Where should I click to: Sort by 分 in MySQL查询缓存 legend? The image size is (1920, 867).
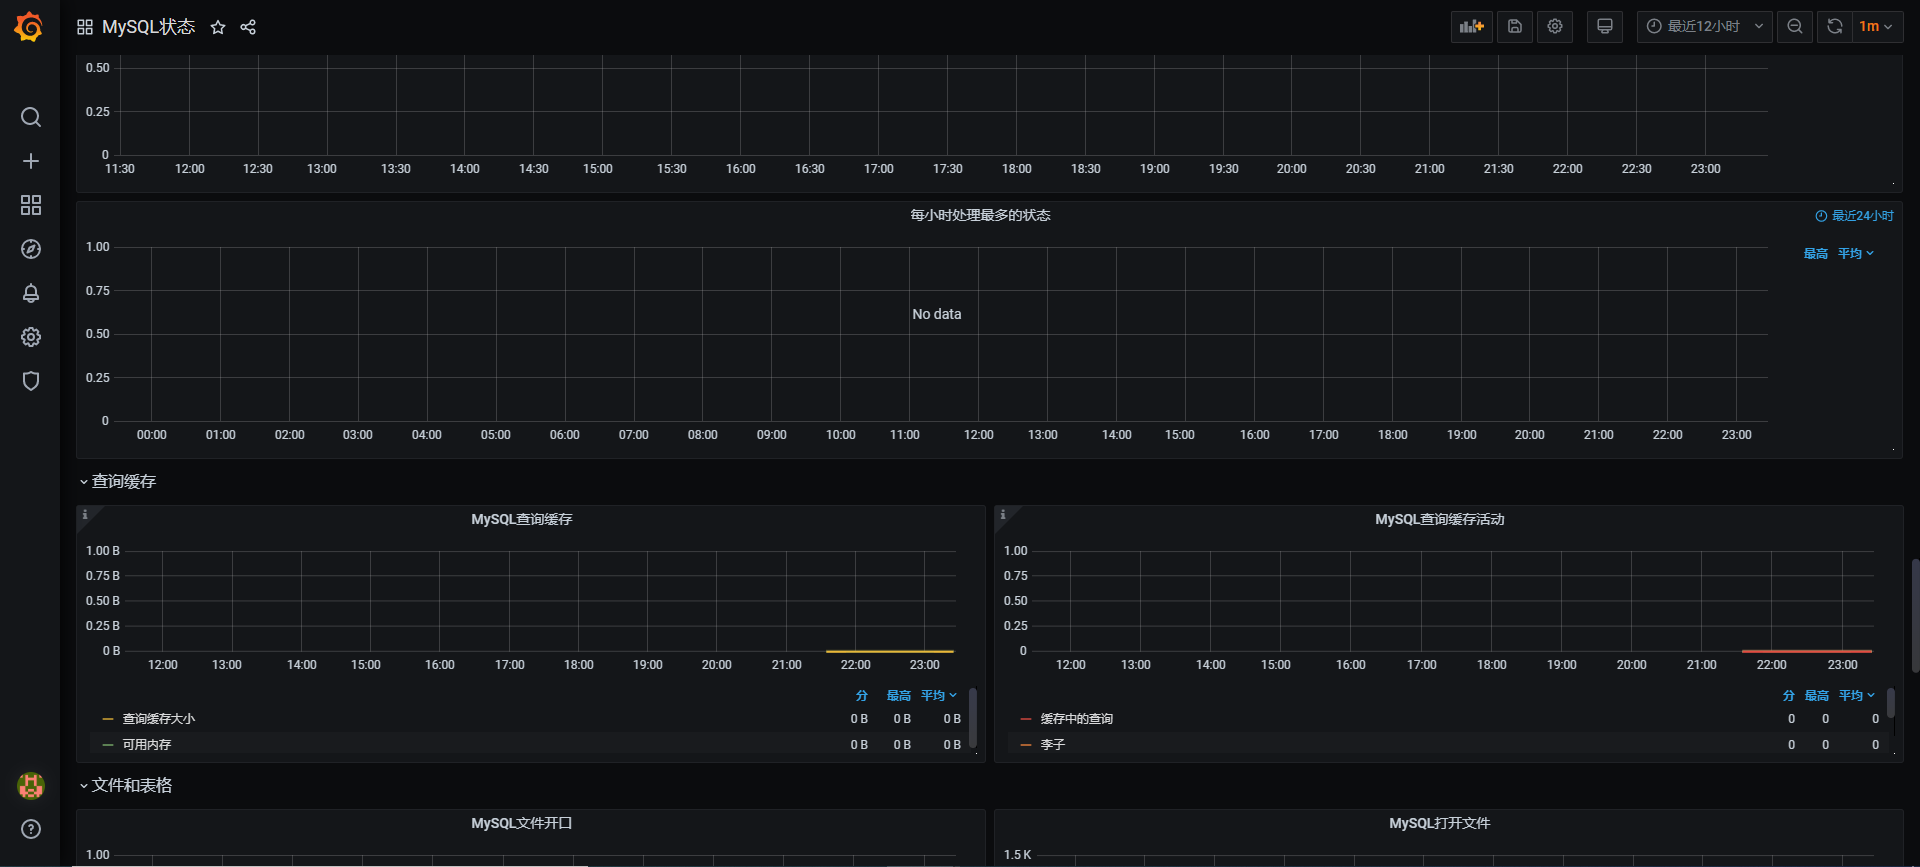pyautogui.click(x=862, y=696)
